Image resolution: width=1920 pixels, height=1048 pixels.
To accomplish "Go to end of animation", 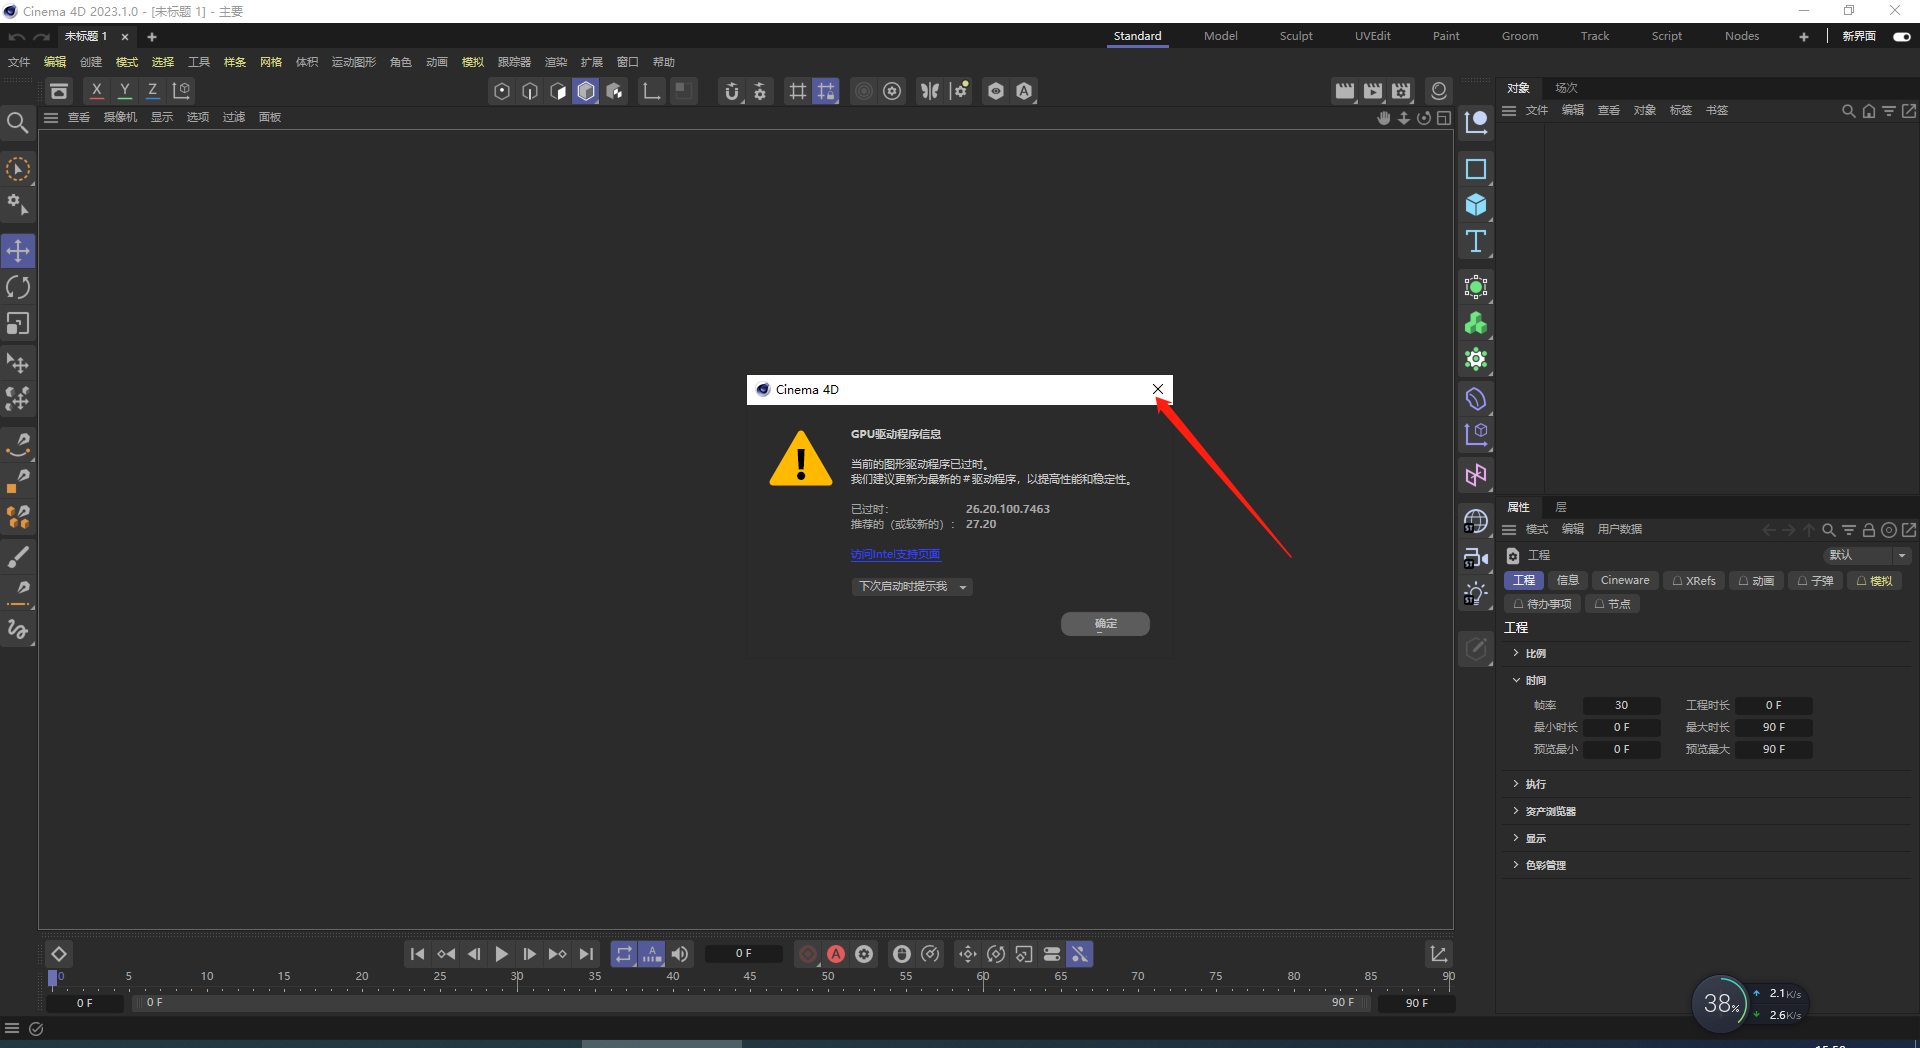I will [x=586, y=954].
